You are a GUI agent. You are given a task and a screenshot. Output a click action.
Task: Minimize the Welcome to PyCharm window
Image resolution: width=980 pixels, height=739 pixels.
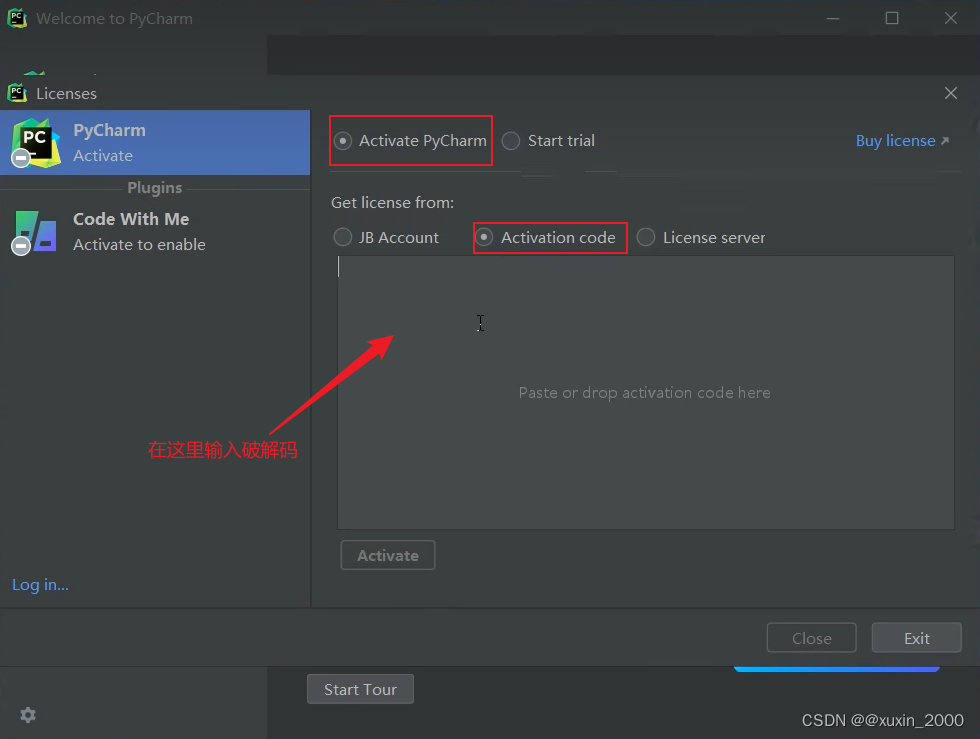[x=832, y=18]
